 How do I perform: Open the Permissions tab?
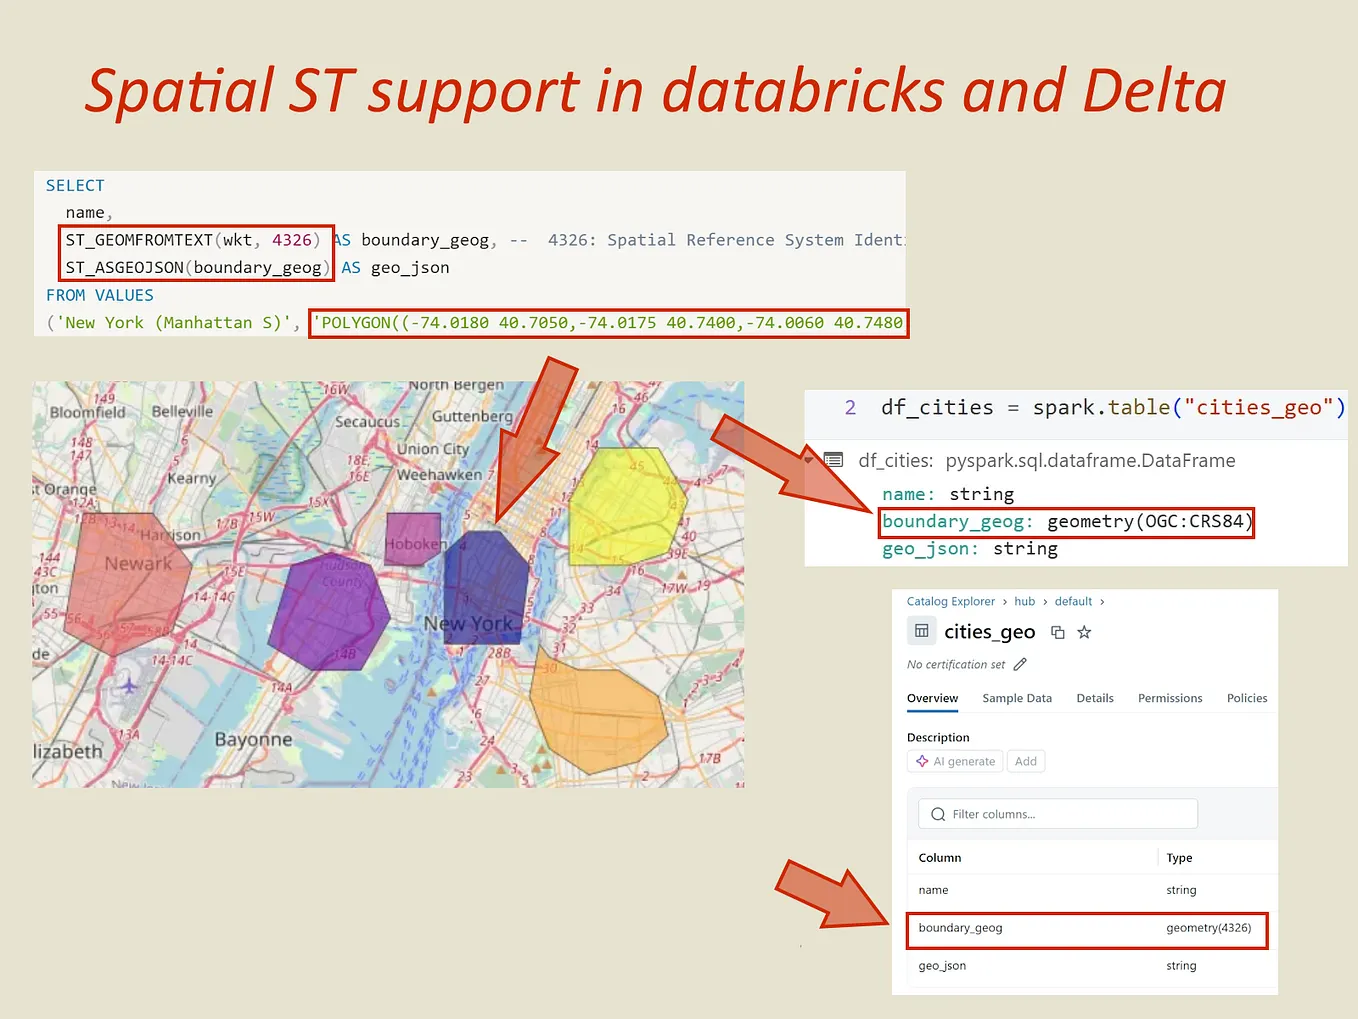[x=1170, y=698]
